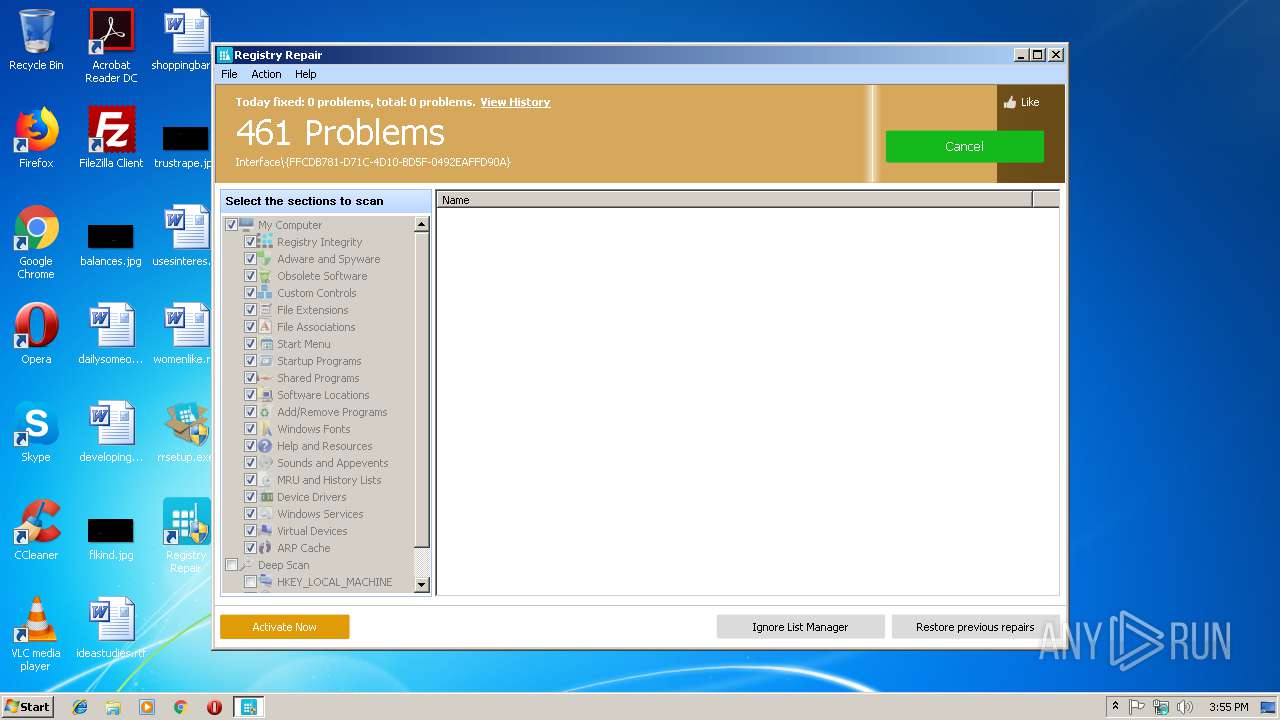Viewport: 1280px width, 720px height.
Task: Click the Deep Scan magnifier icon
Action: coord(247,565)
